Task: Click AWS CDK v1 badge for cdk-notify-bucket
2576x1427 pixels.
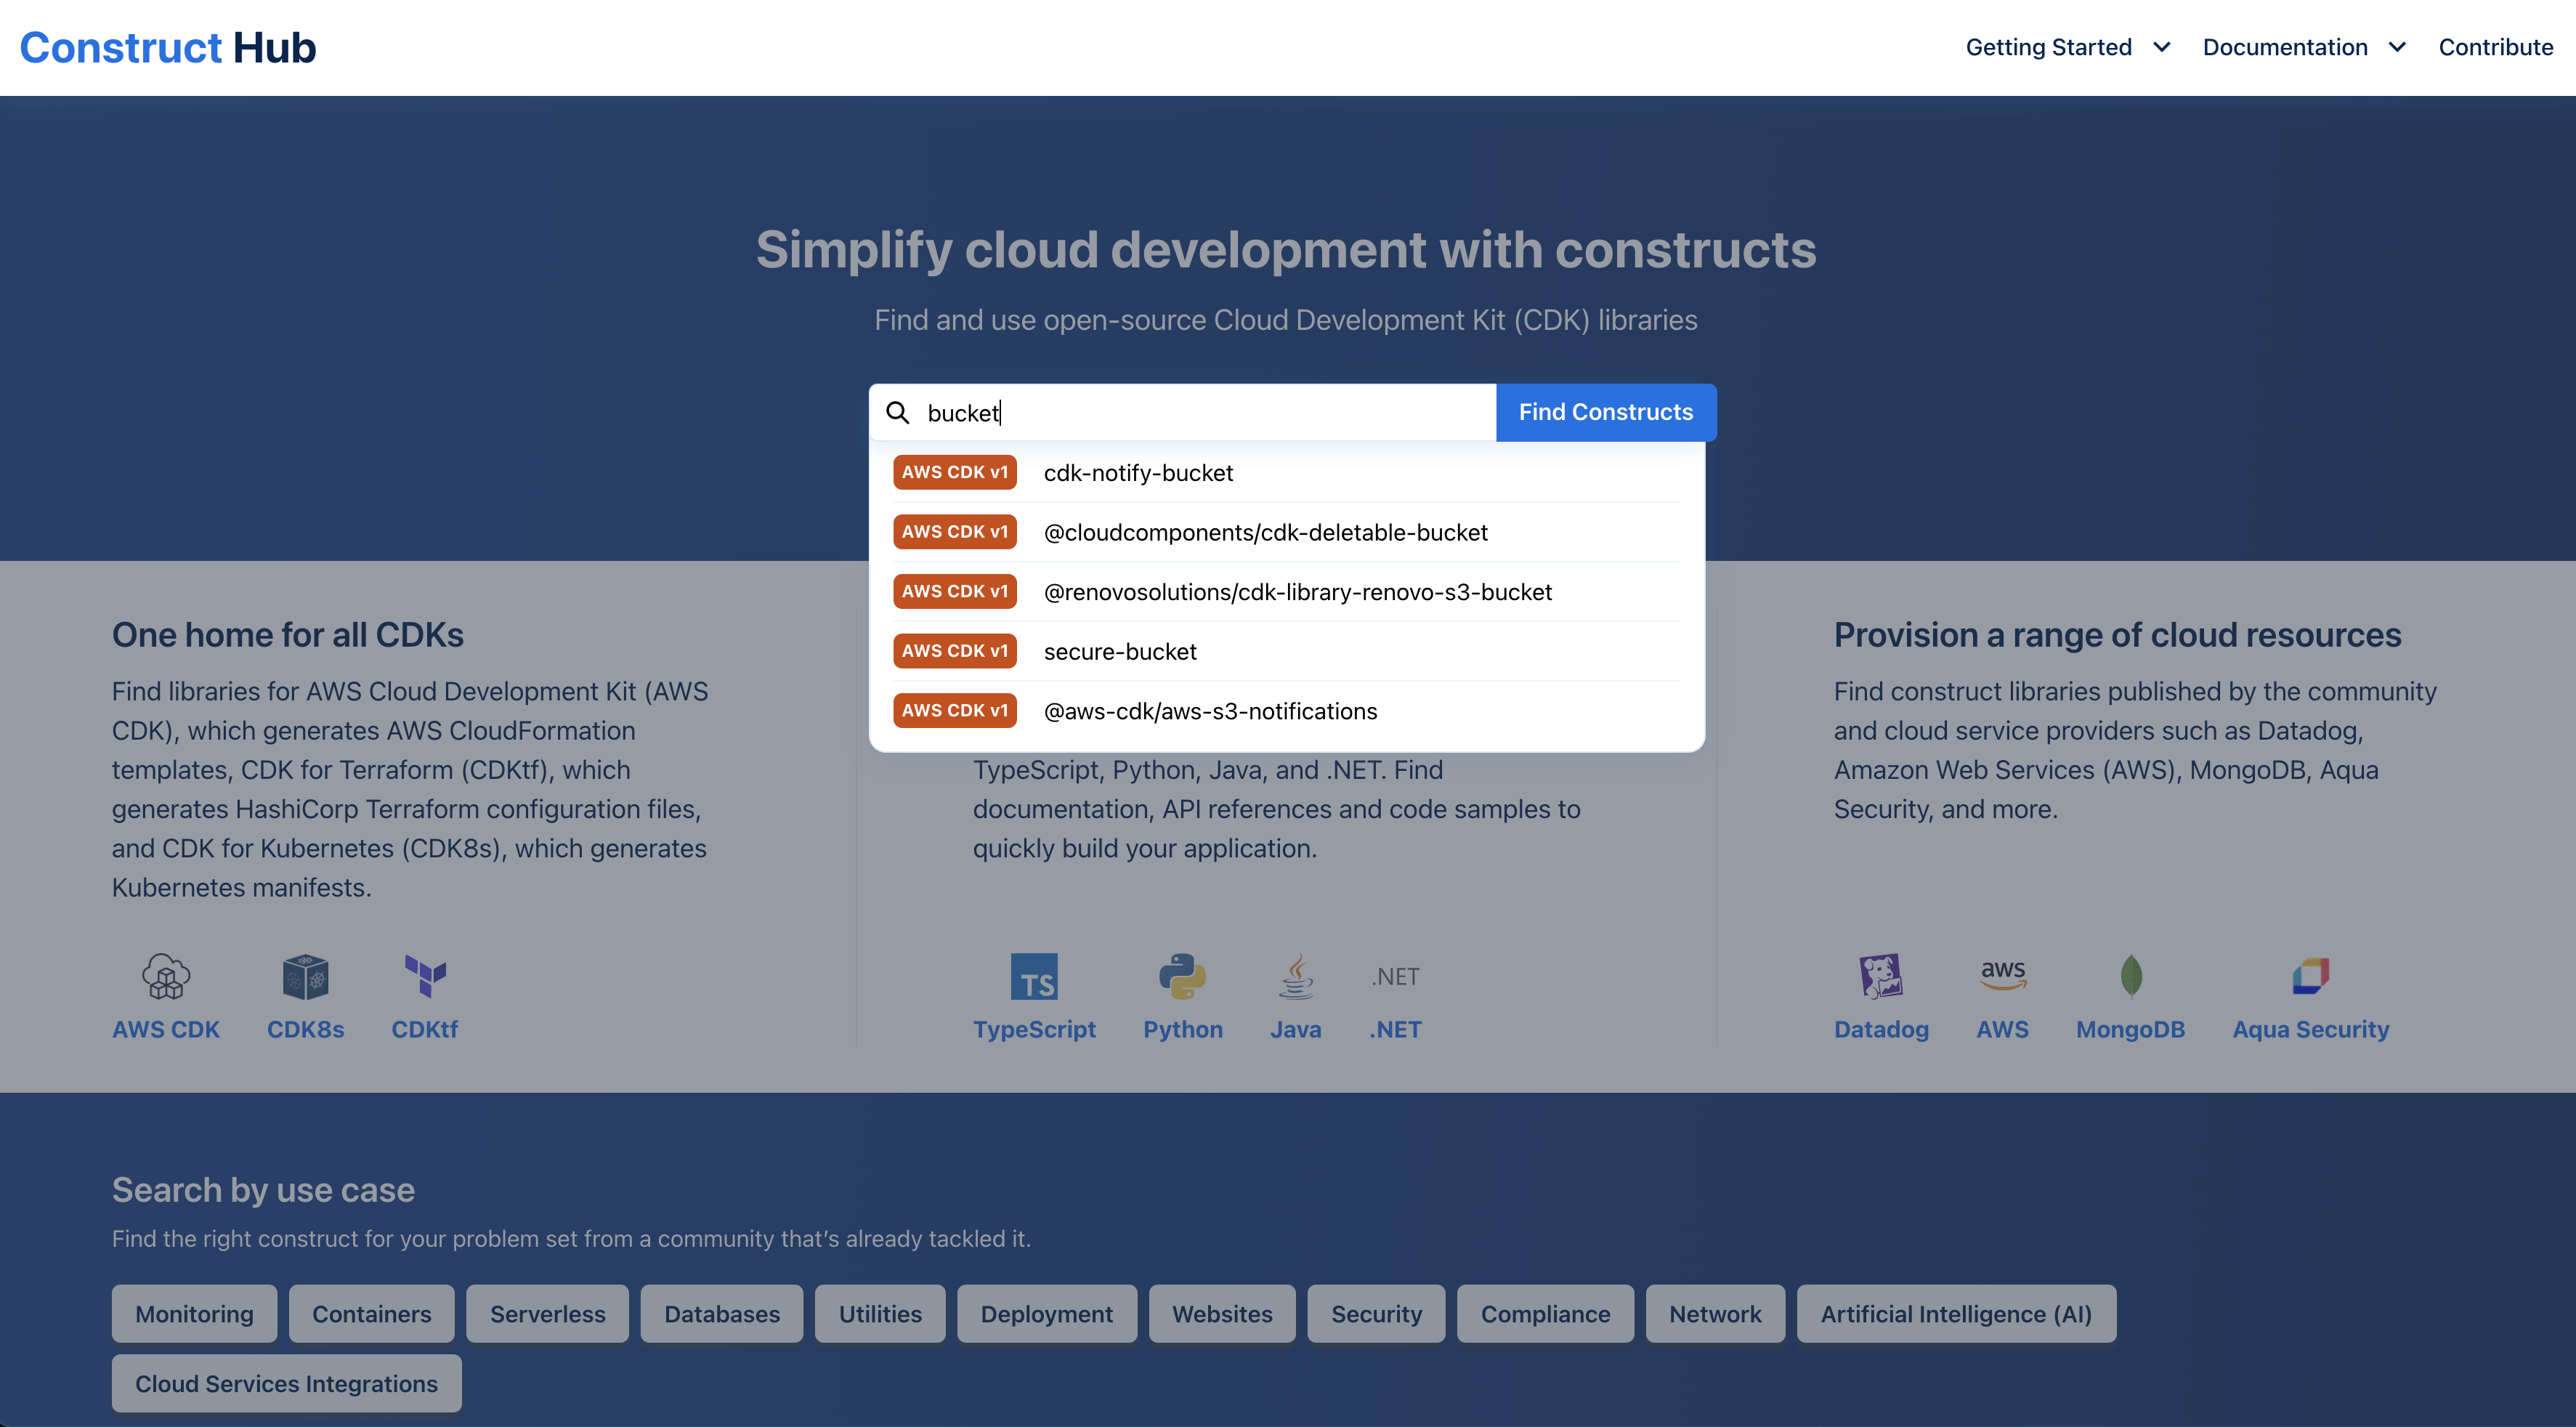Action: tap(955, 472)
